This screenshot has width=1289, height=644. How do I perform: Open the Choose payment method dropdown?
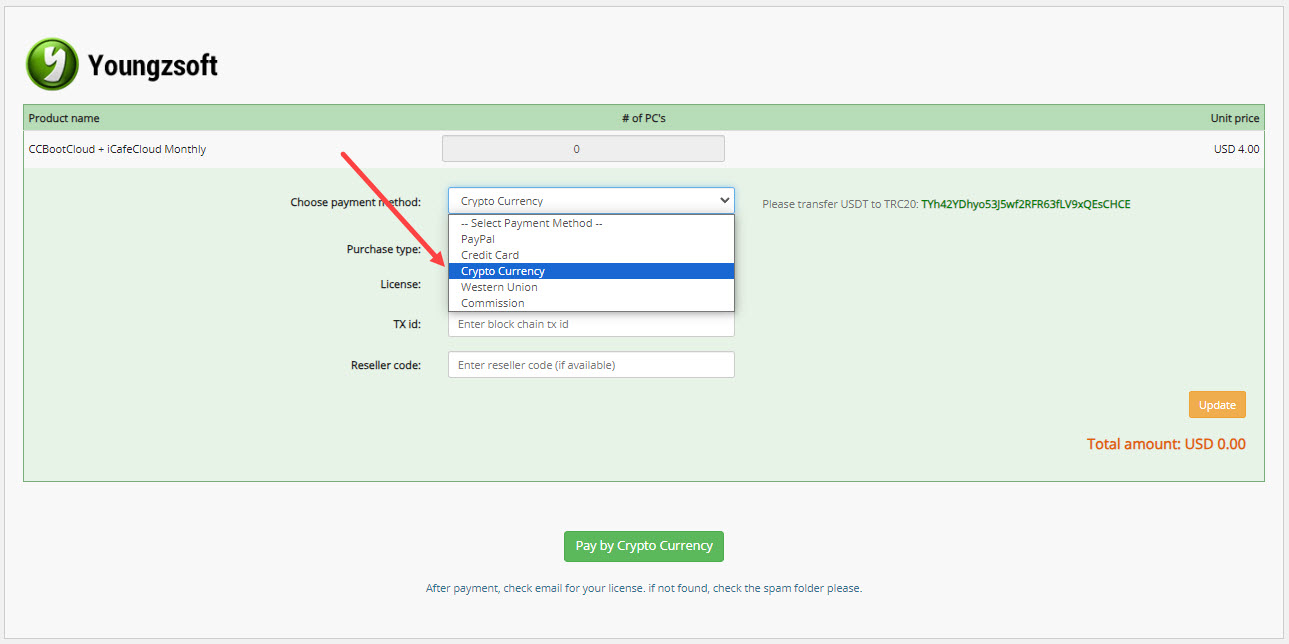[590, 201]
